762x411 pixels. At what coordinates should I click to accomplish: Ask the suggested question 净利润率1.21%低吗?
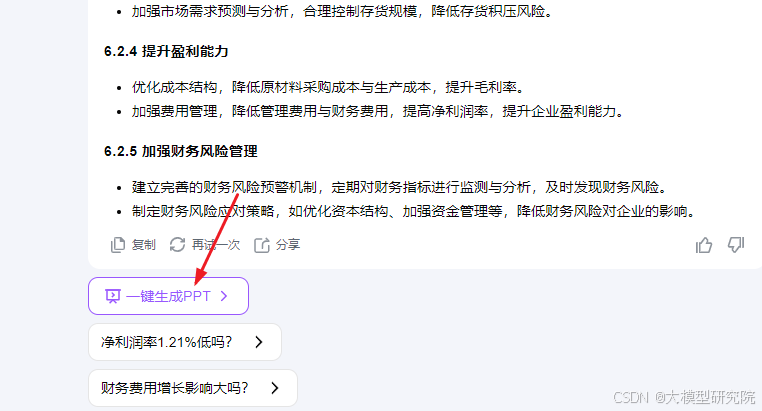185,342
